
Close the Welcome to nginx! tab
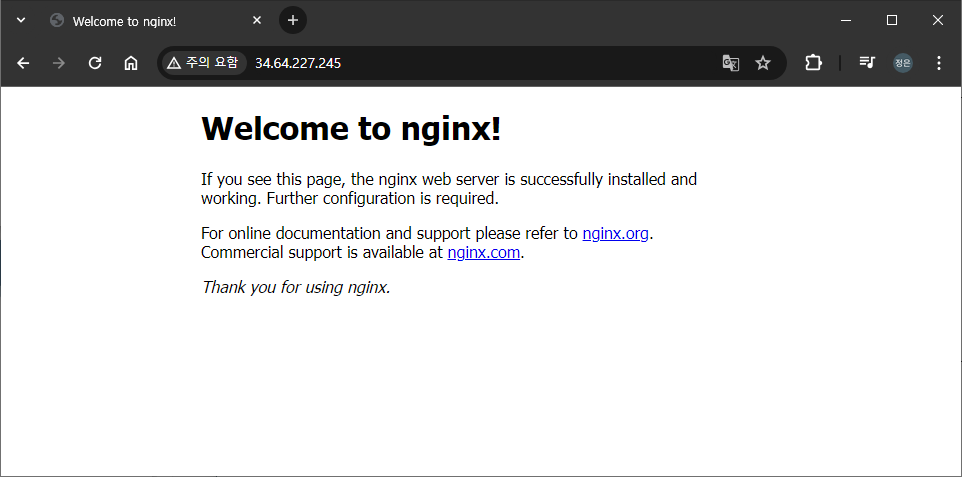257,20
